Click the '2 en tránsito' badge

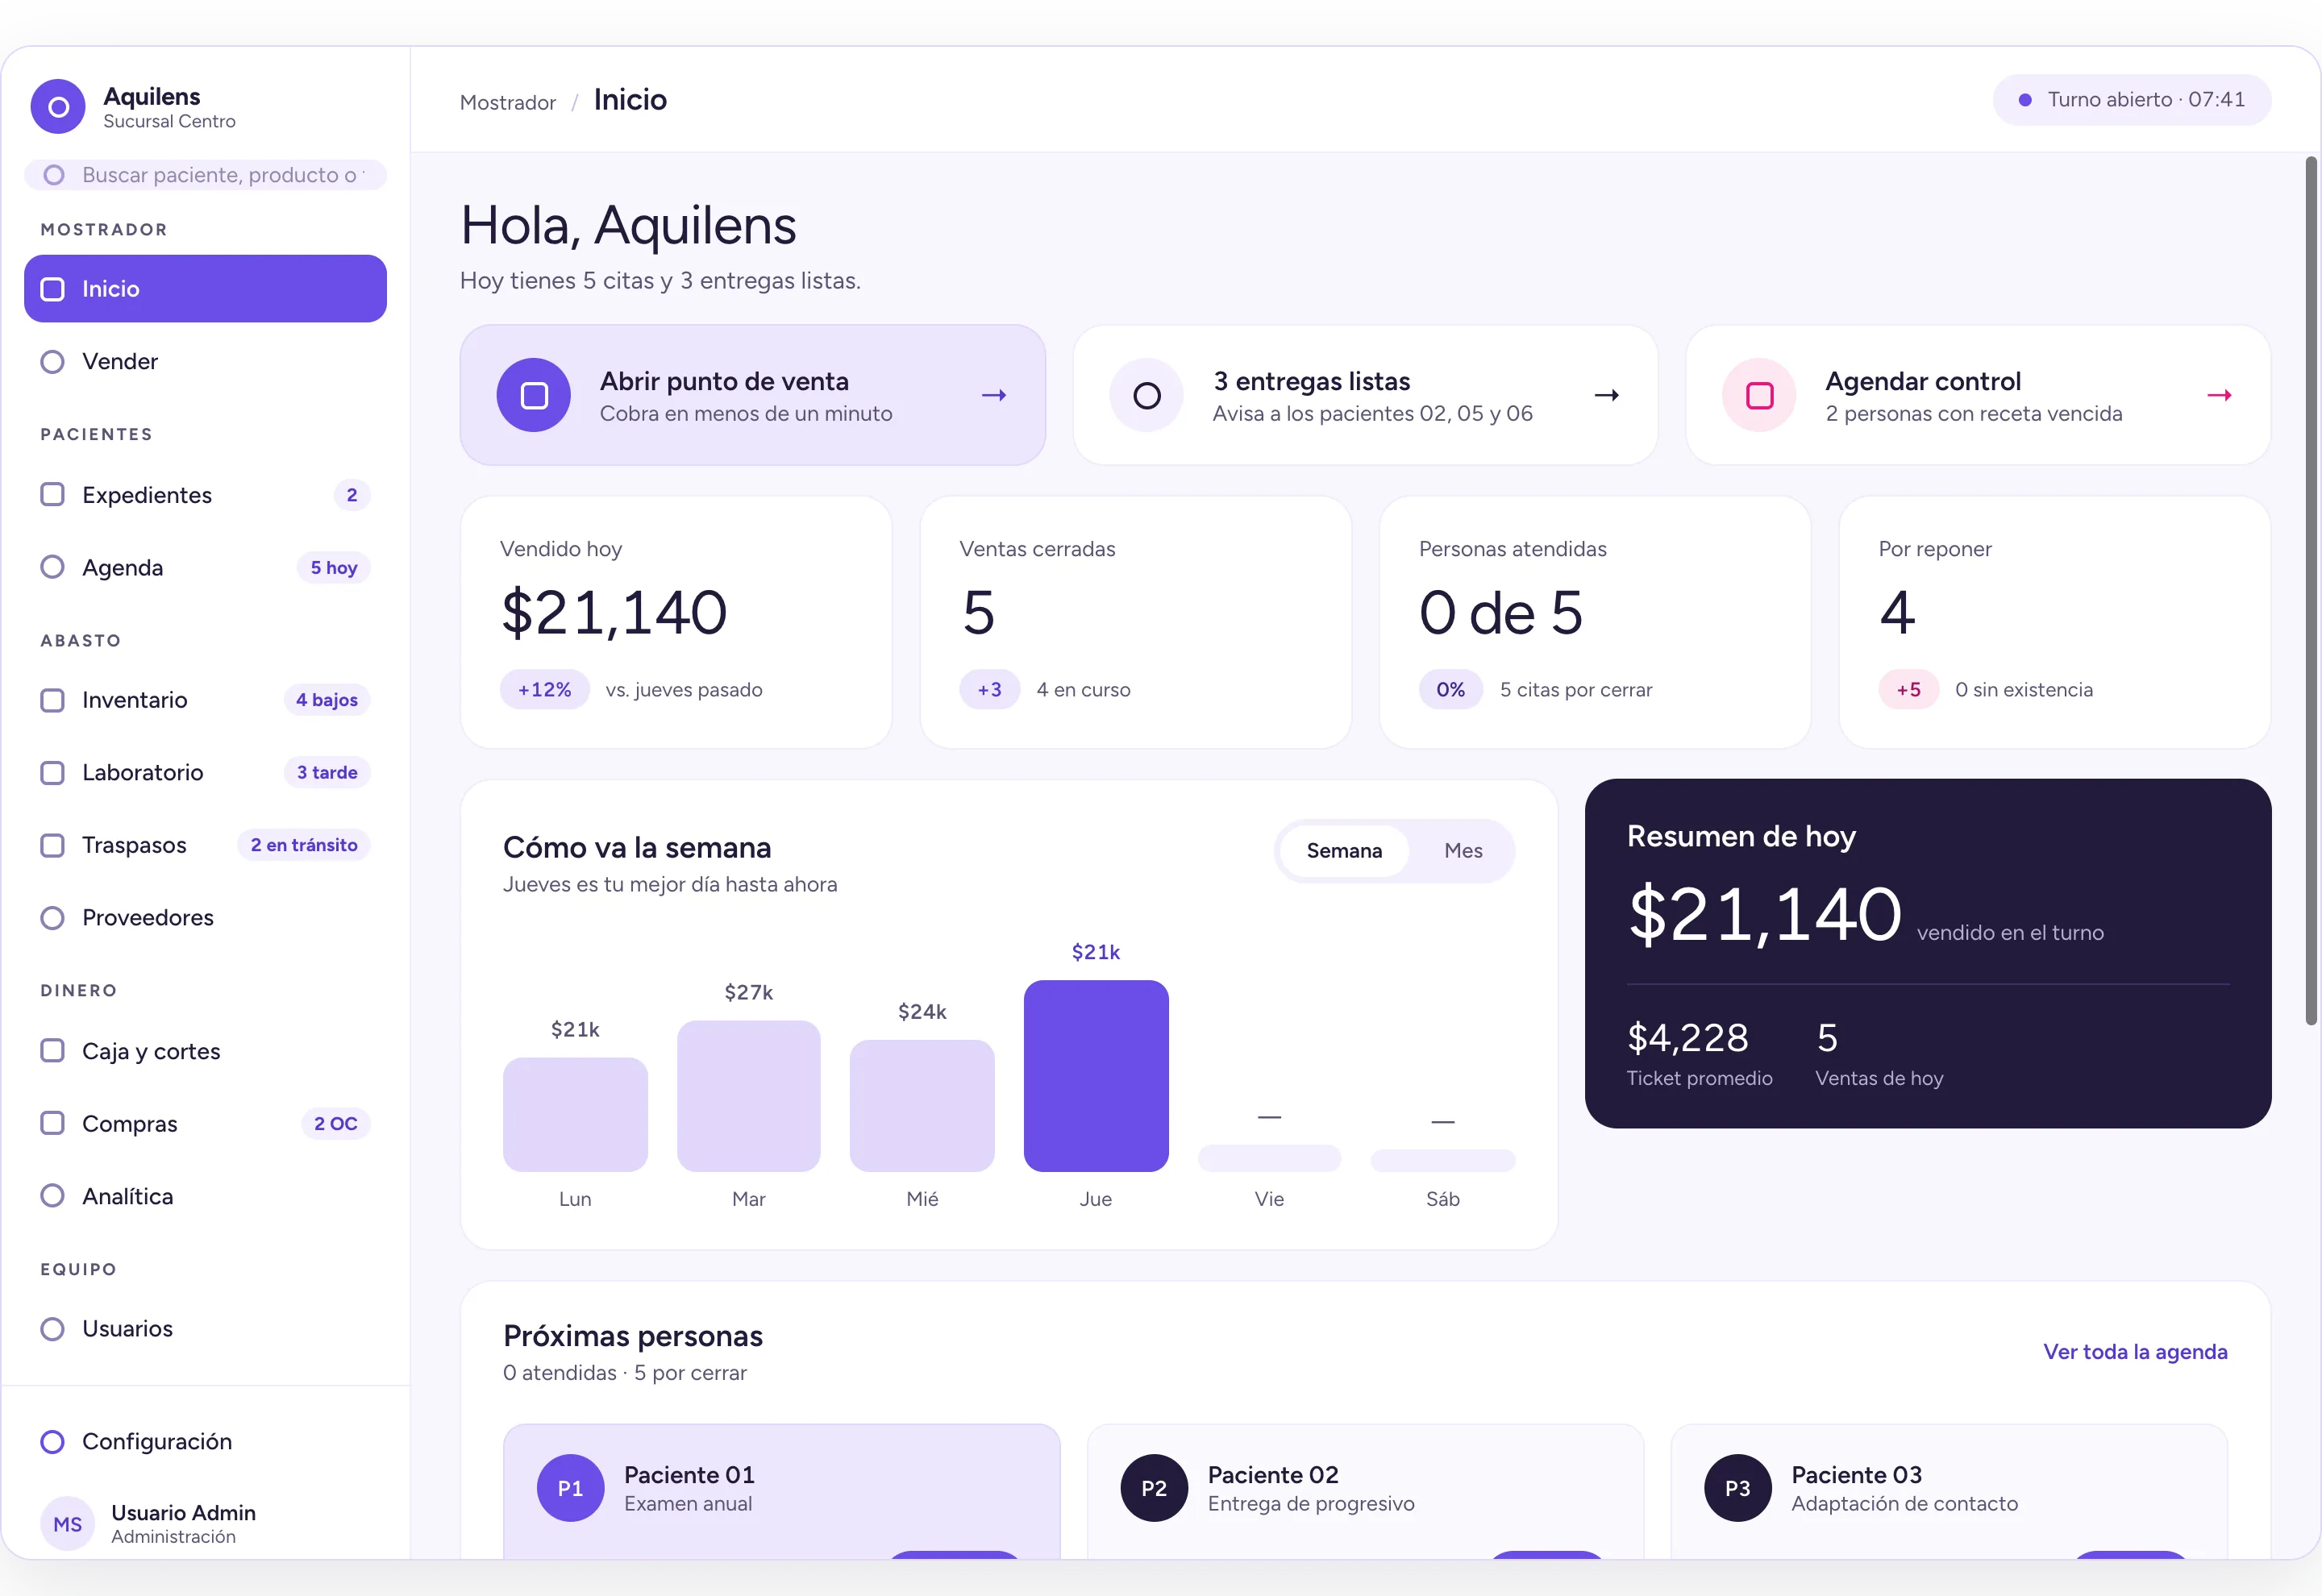(304, 845)
